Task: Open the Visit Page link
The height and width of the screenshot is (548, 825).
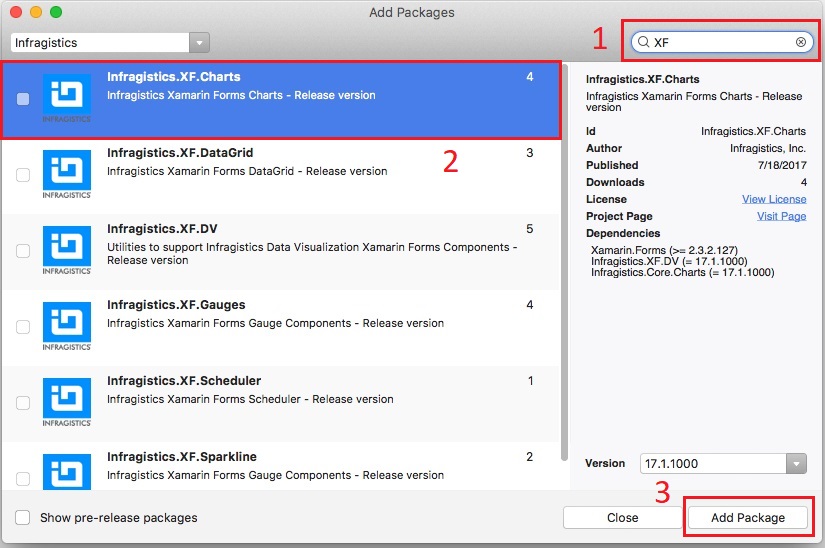Action: click(781, 216)
